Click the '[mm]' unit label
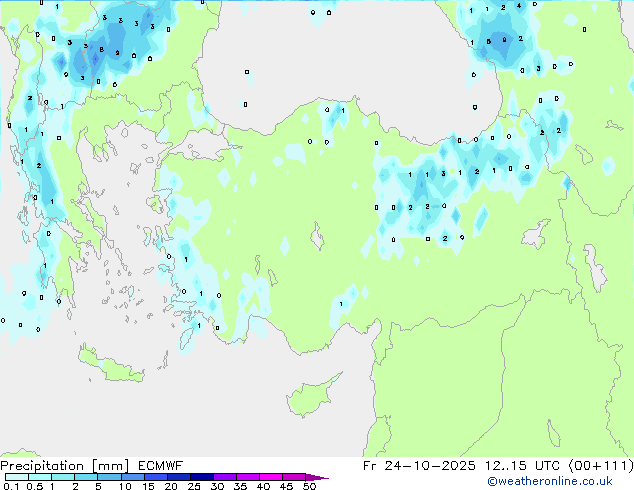634x490 pixels. 111,466
